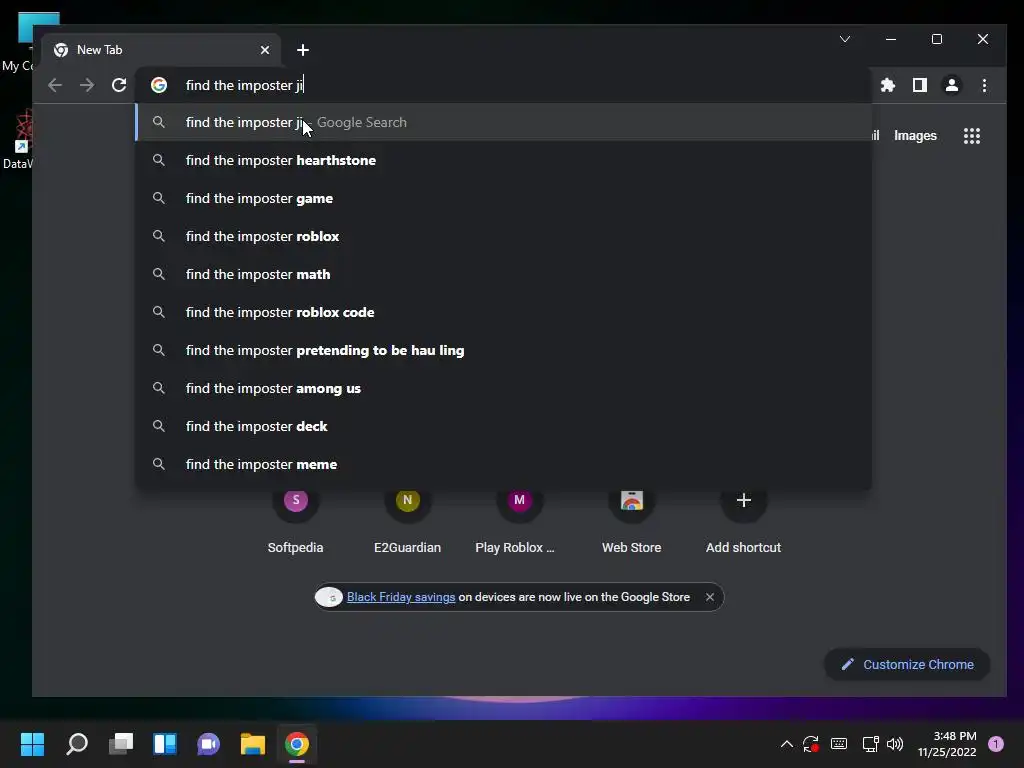Open Task View on the taskbar

(x=121, y=744)
